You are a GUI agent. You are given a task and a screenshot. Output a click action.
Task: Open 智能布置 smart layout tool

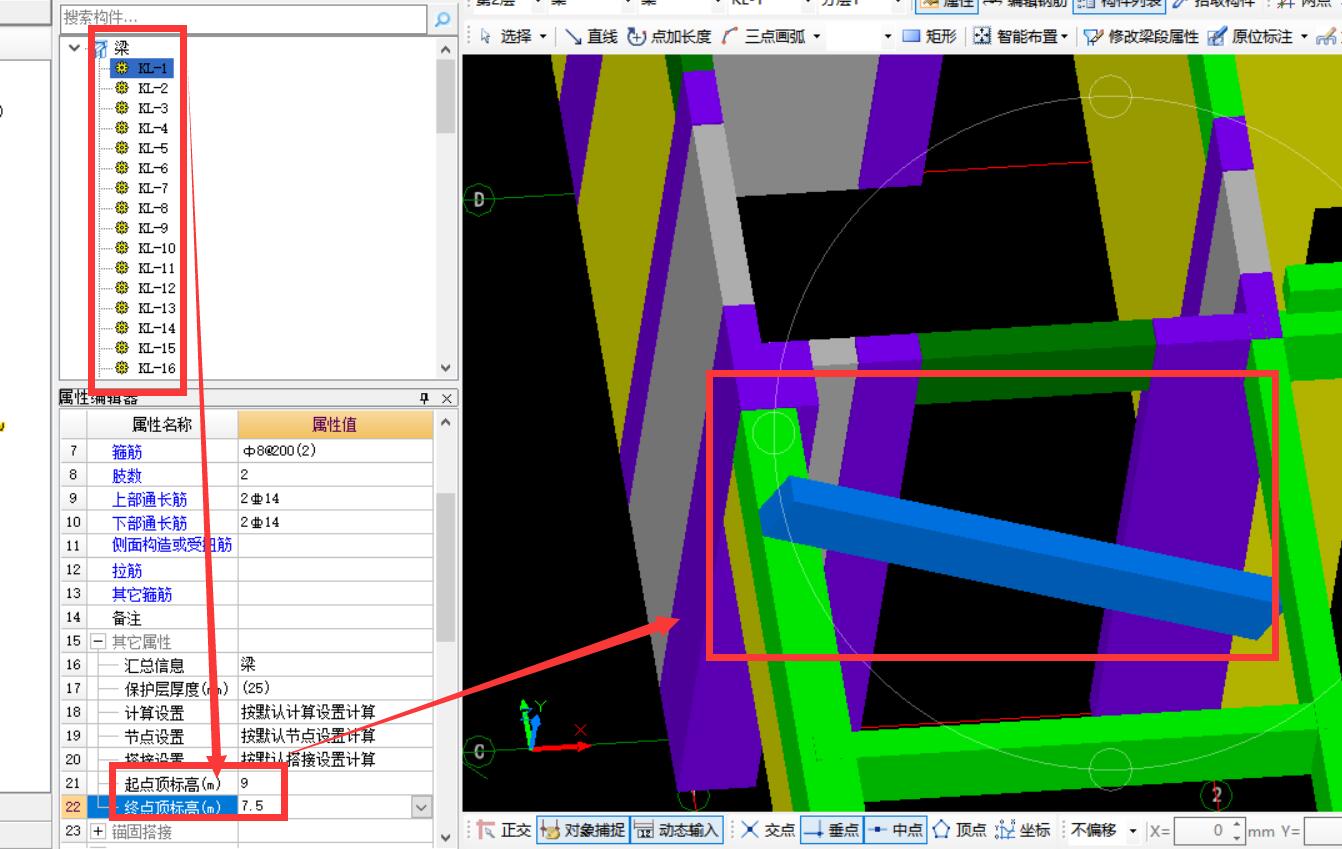tap(1015, 36)
